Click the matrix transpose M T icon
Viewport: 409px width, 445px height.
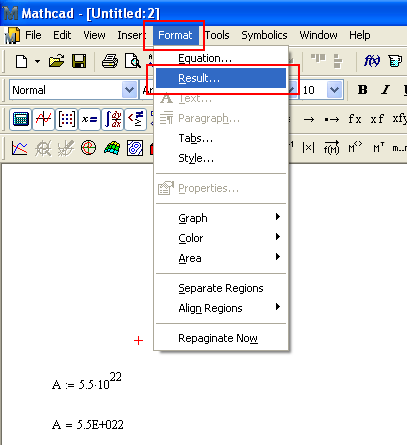[x=378, y=147]
